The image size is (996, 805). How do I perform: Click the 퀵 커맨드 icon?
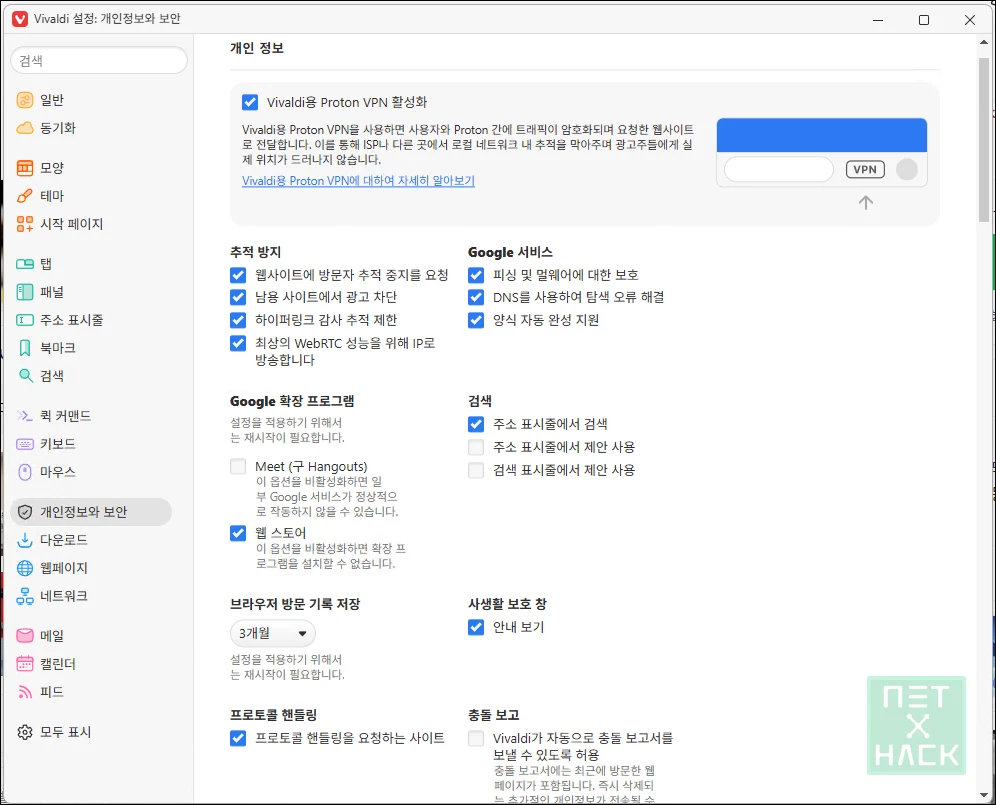click(25, 416)
